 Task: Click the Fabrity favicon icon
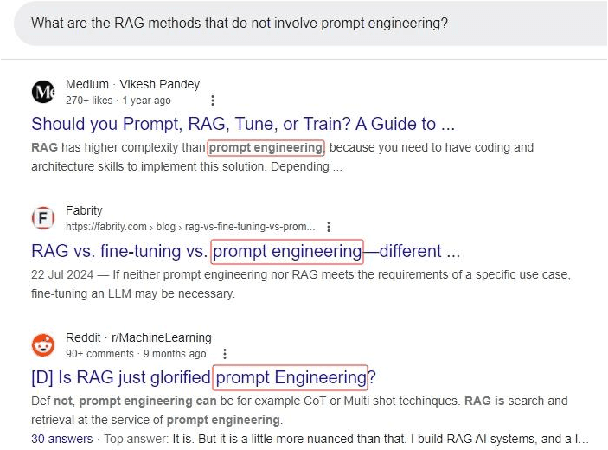point(44,218)
